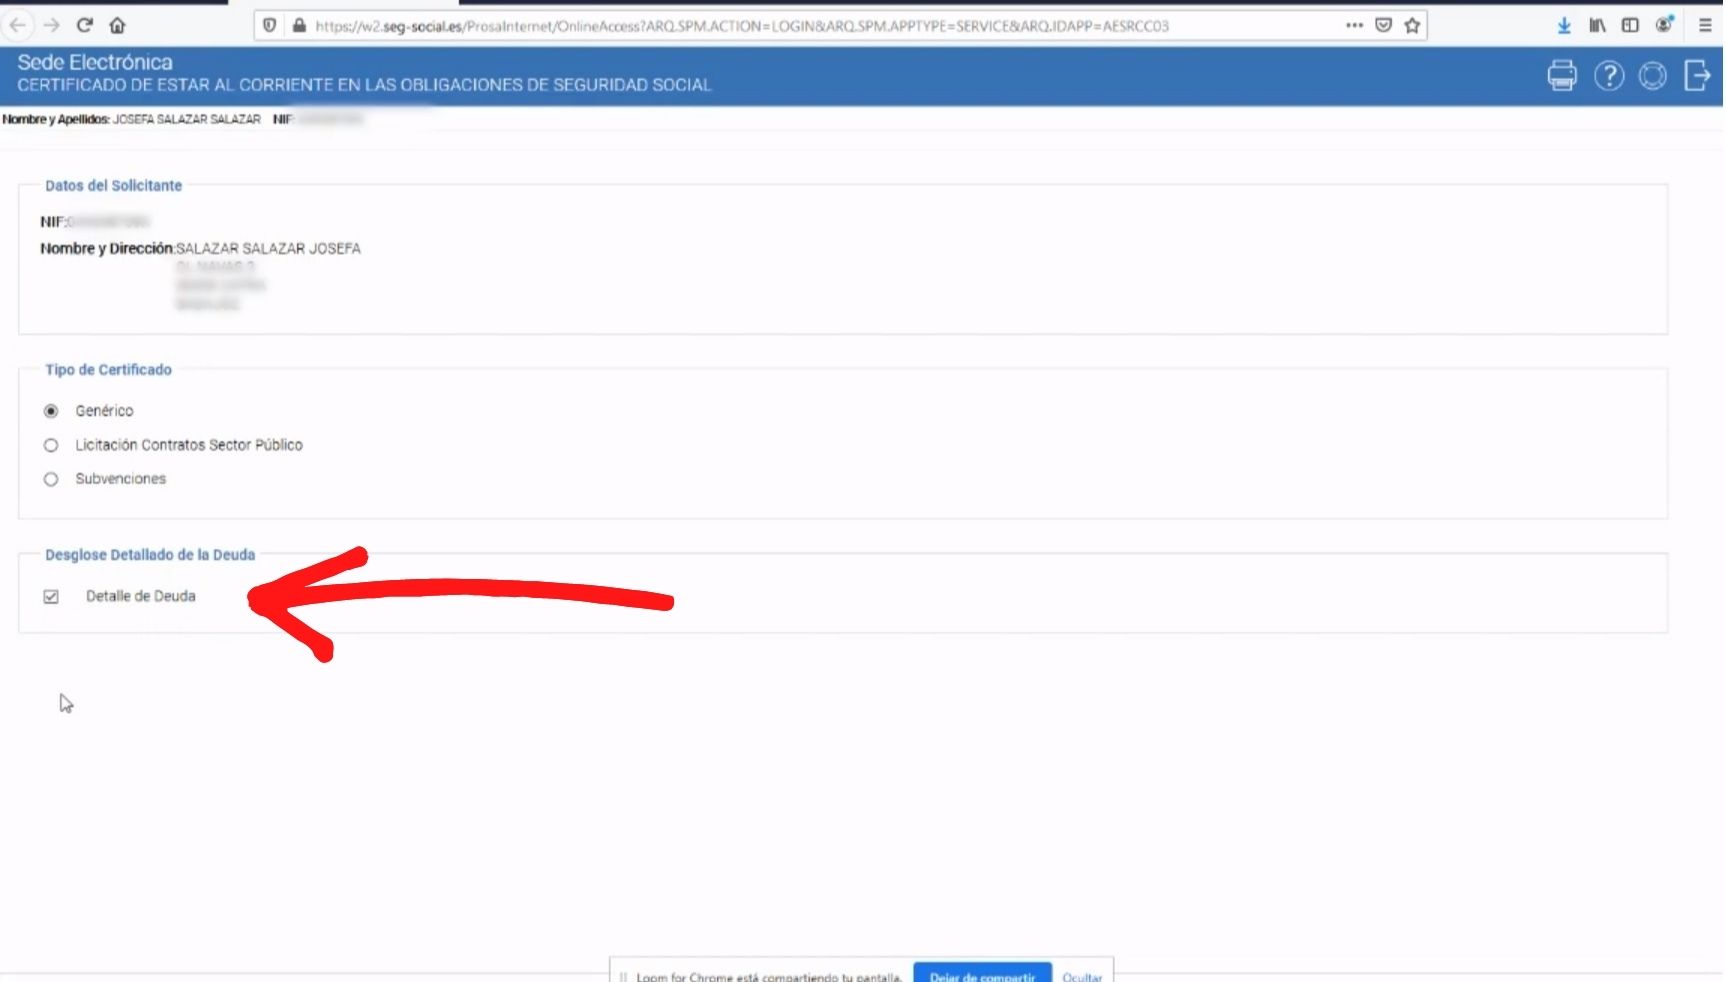This screenshot has width=1726, height=982.
Task: Click the Tipo de Certificado heading
Action: (x=108, y=370)
